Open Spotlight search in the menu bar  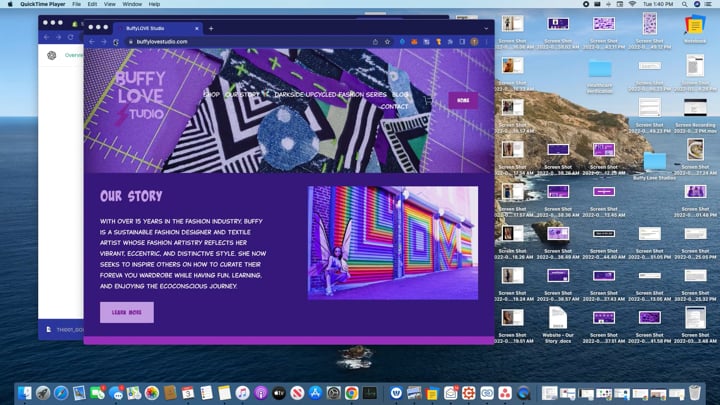pyautogui.click(x=685, y=4)
